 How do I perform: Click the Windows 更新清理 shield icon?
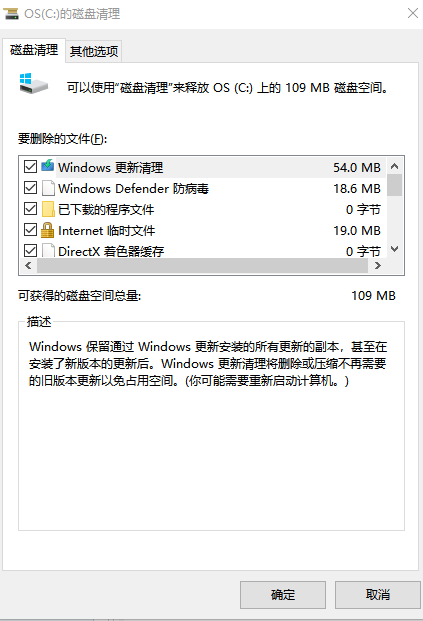48,166
